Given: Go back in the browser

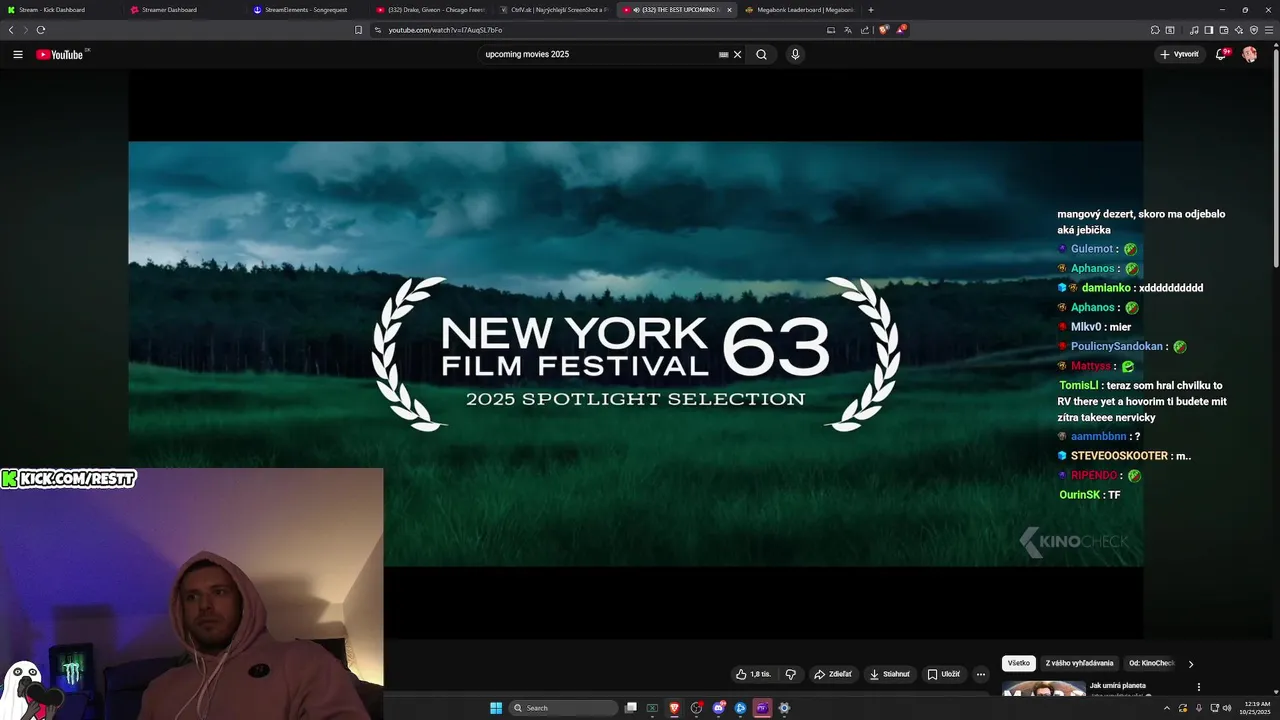Looking at the screenshot, I should (x=11, y=30).
